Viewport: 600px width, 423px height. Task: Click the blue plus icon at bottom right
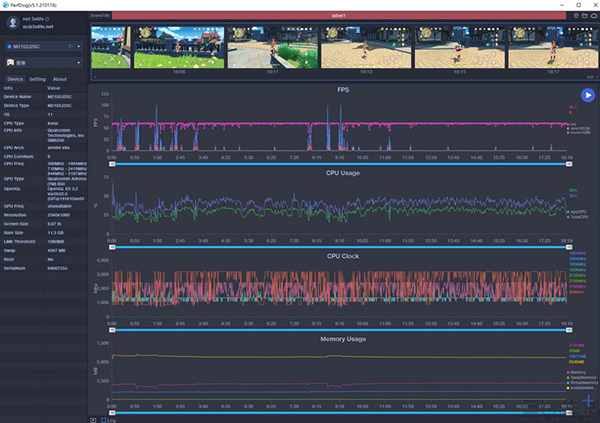[x=588, y=402]
